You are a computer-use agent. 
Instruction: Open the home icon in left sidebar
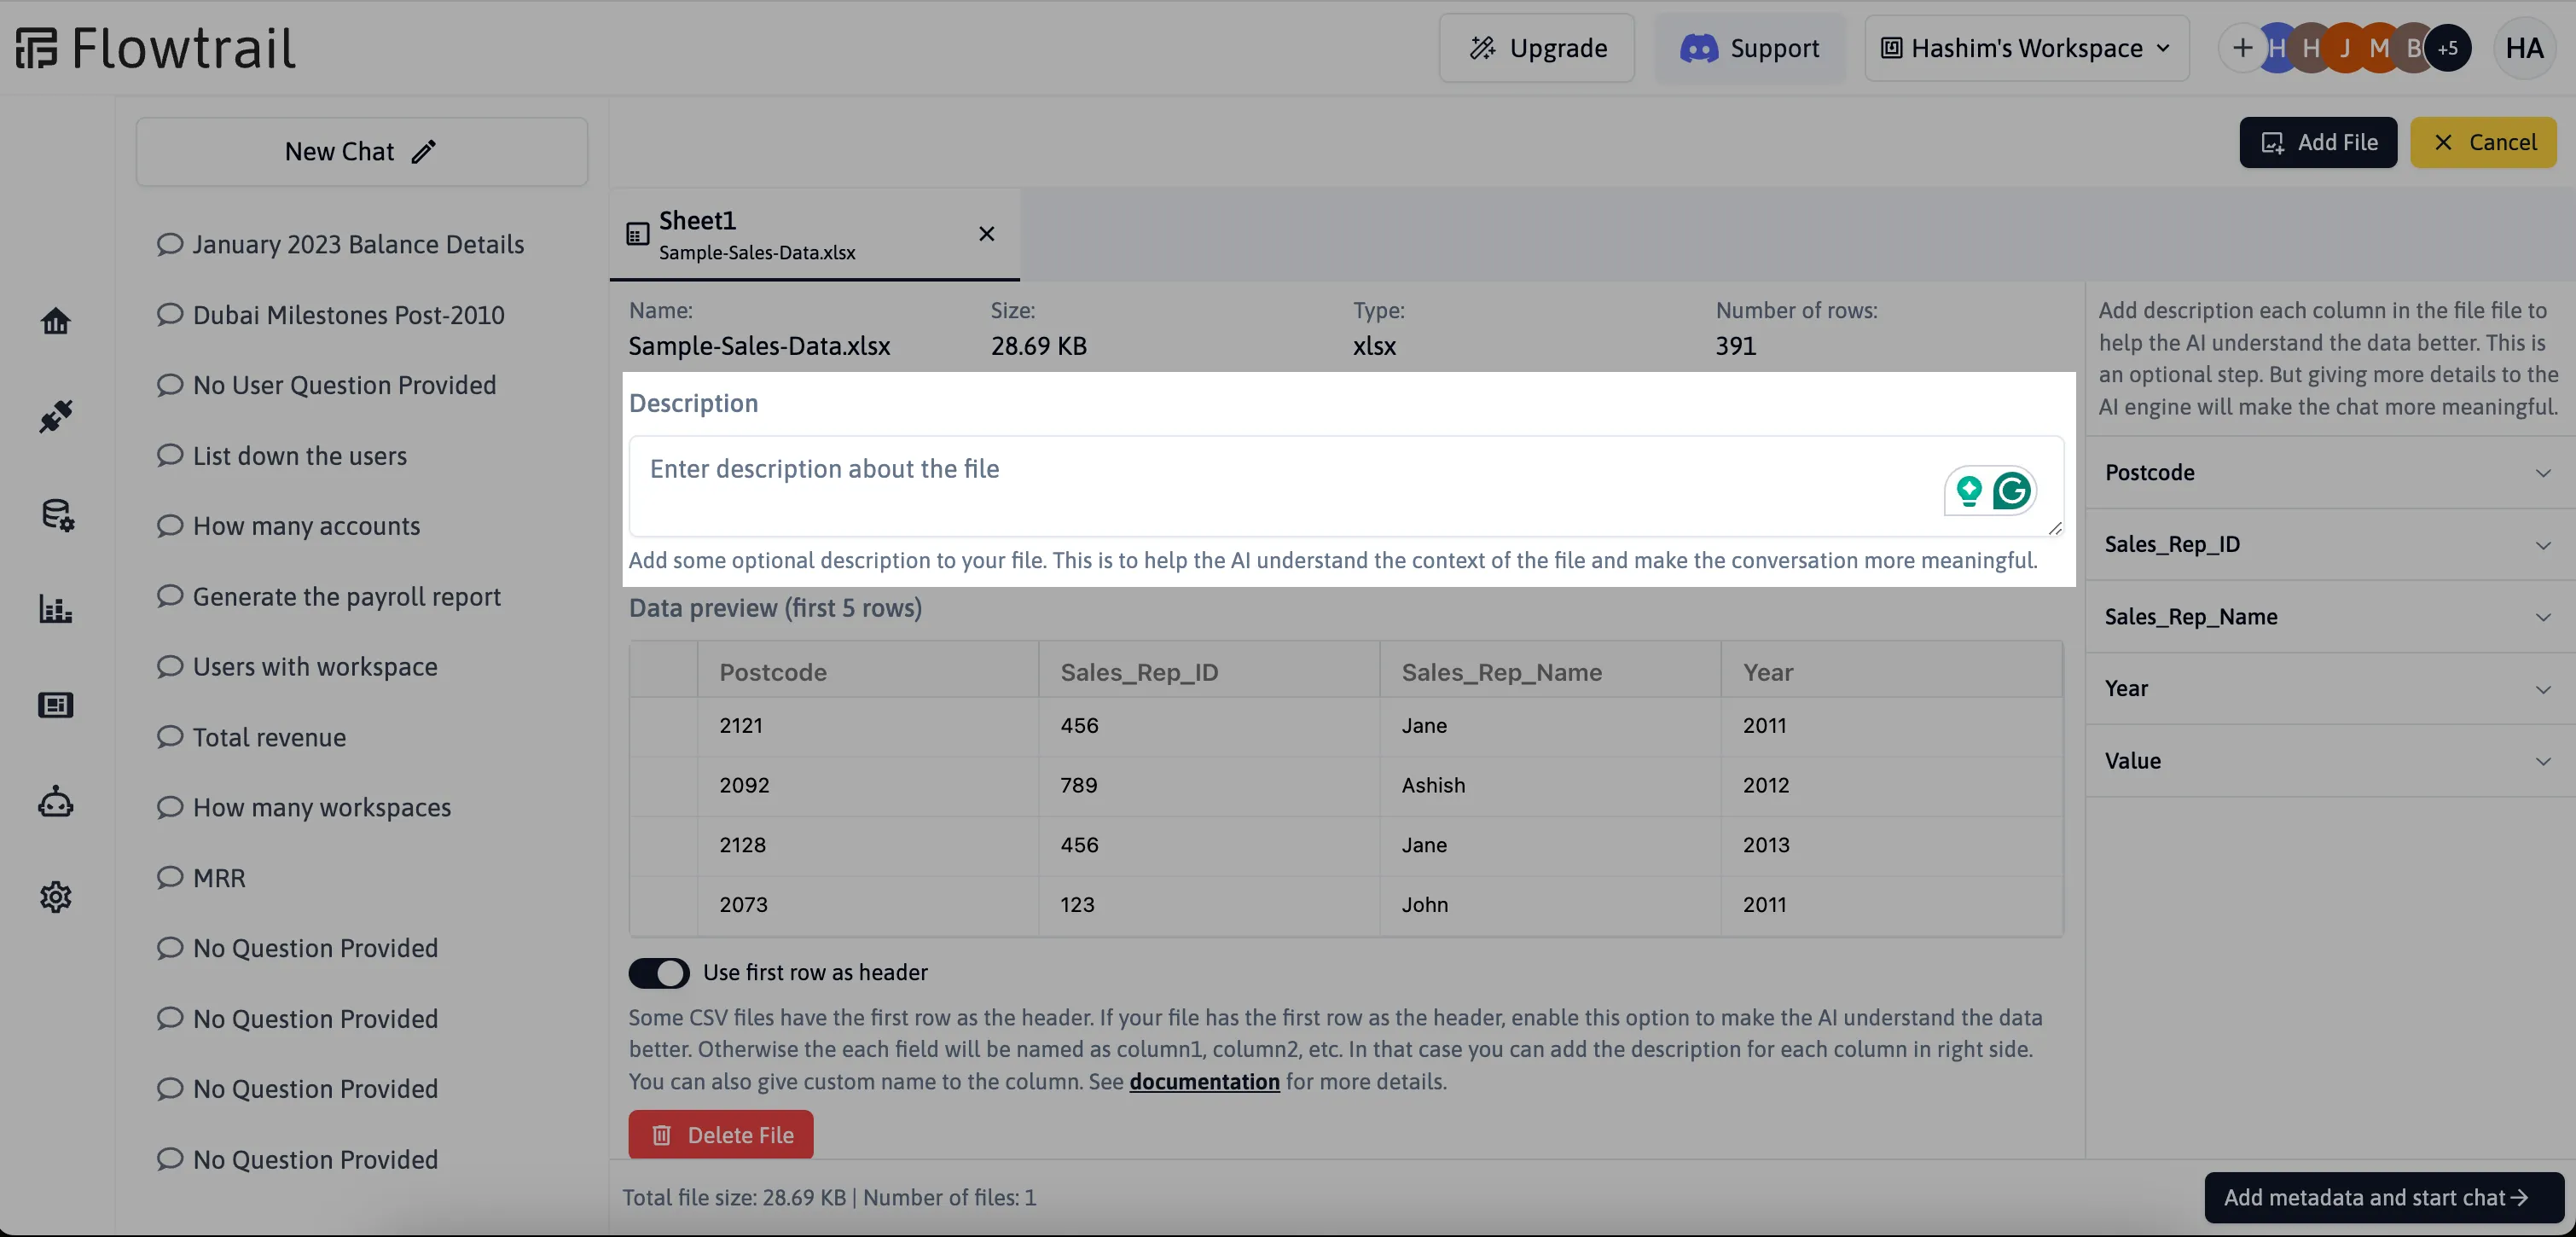[x=56, y=321]
